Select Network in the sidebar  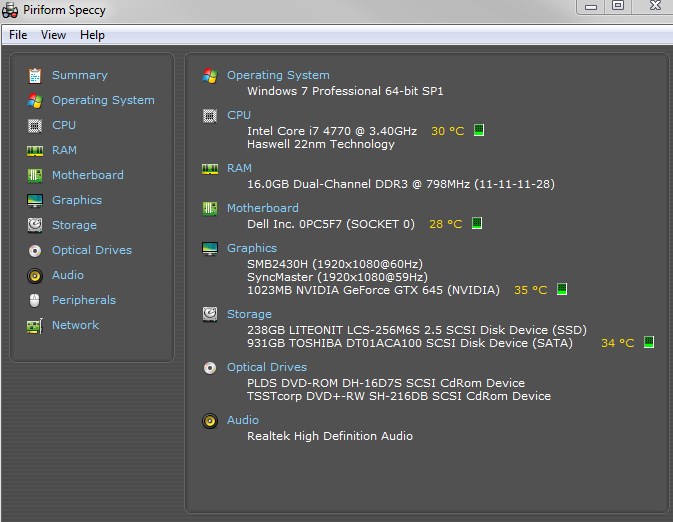[76, 325]
